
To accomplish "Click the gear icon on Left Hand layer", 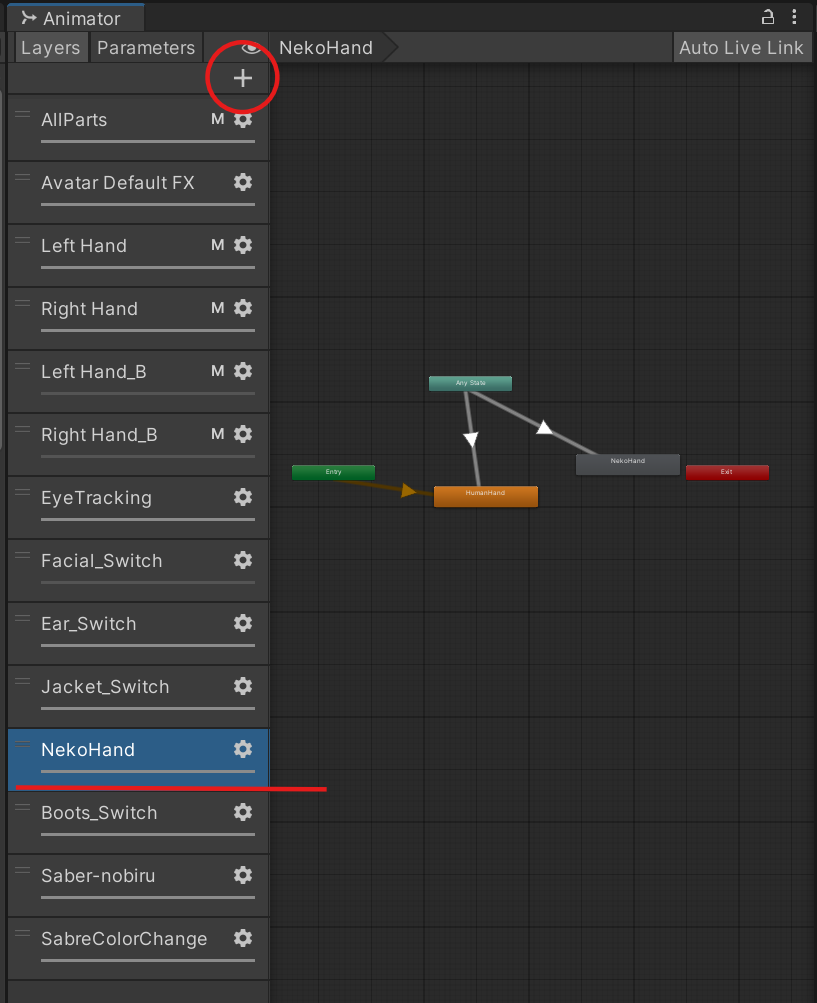I will [x=242, y=246].
